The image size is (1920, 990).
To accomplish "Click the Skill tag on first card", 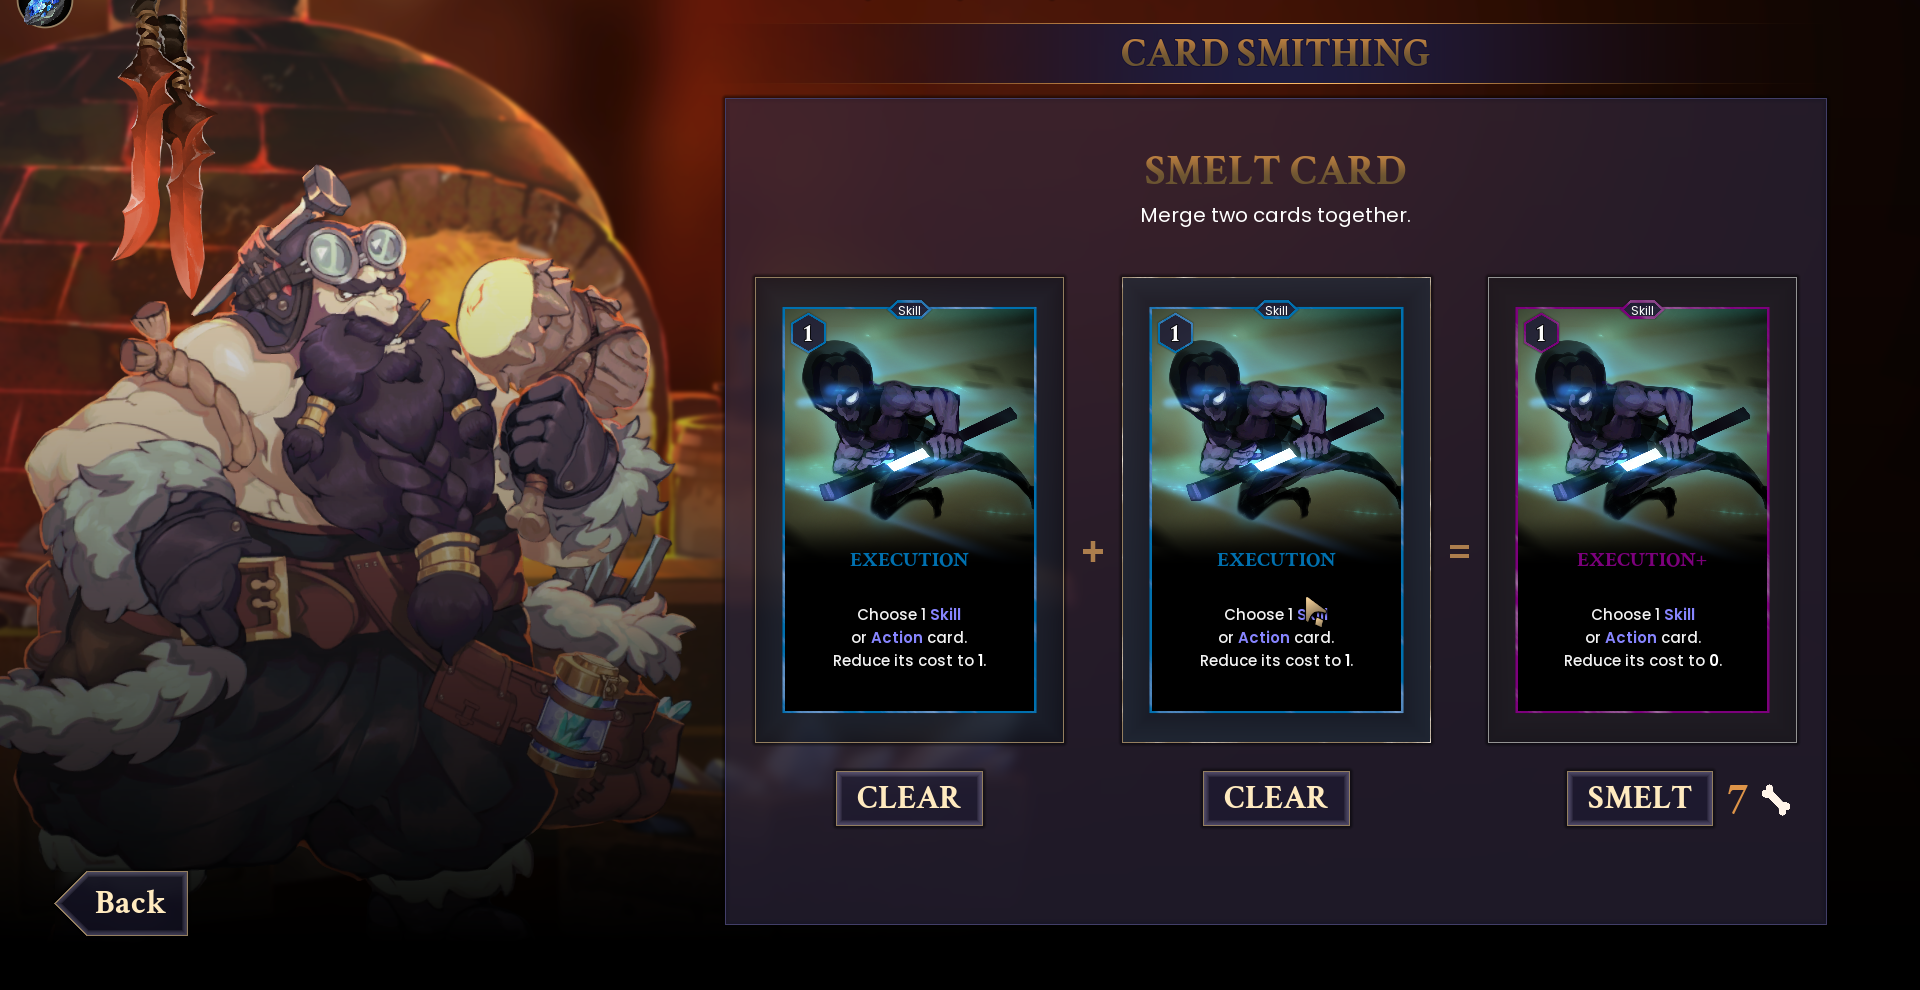I will (x=909, y=310).
